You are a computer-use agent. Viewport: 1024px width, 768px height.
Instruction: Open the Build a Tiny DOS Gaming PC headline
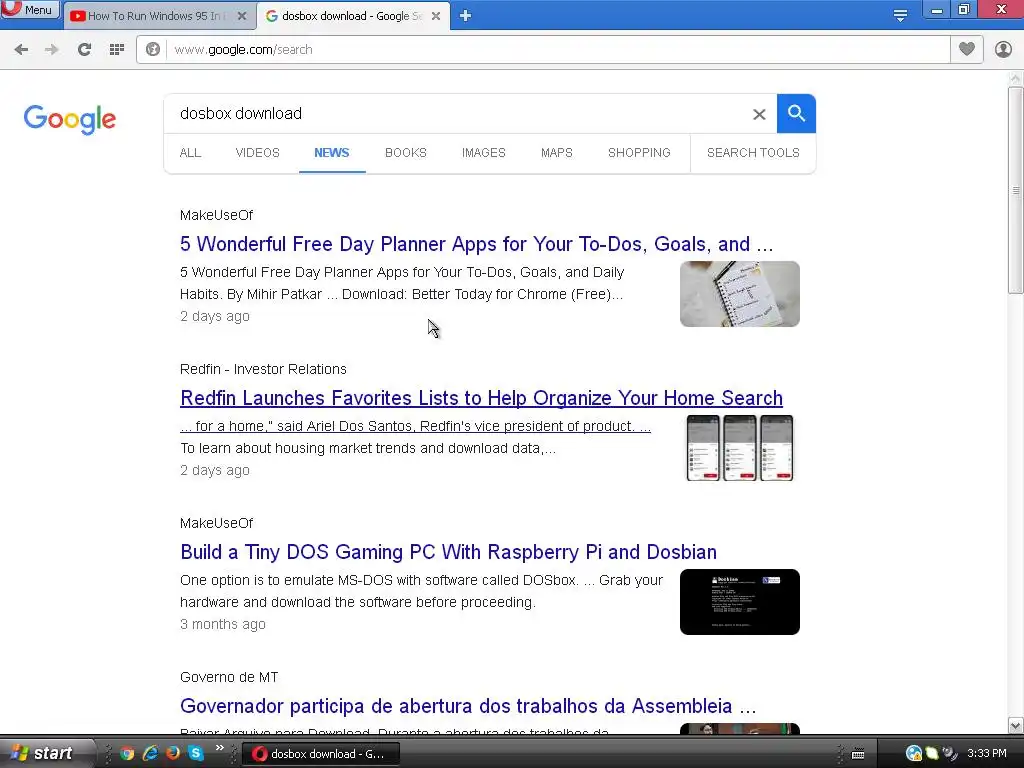tap(448, 552)
